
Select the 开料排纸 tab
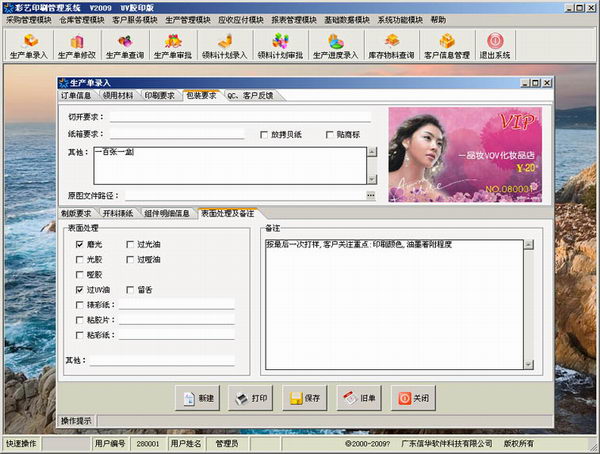(x=119, y=213)
